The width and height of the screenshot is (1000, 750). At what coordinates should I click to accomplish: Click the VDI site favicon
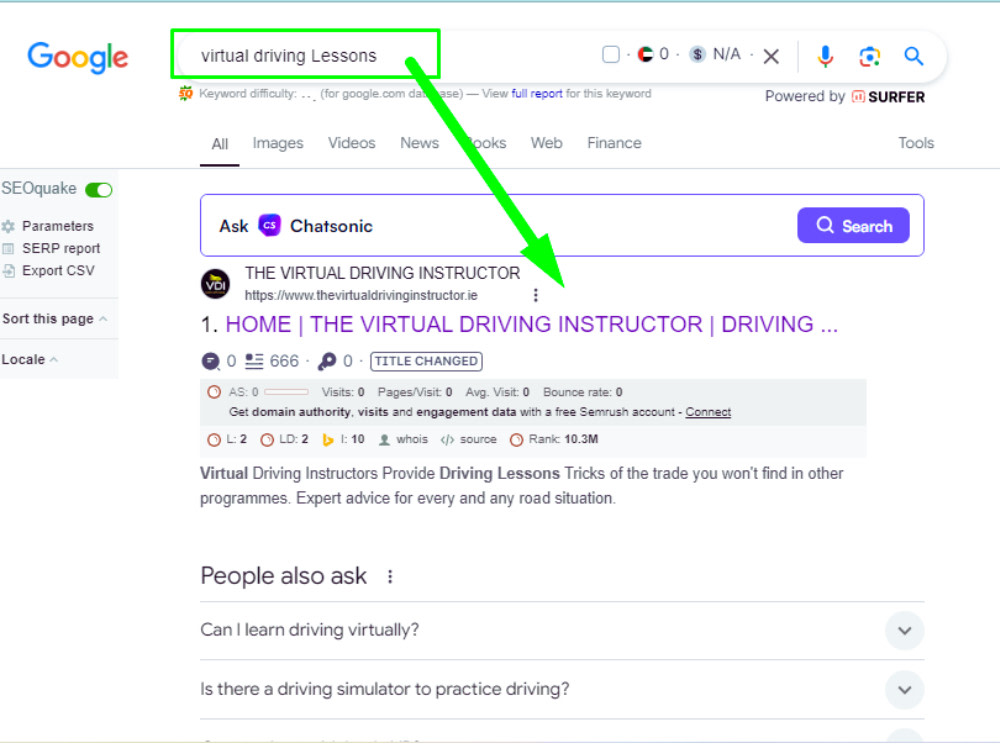point(216,284)
